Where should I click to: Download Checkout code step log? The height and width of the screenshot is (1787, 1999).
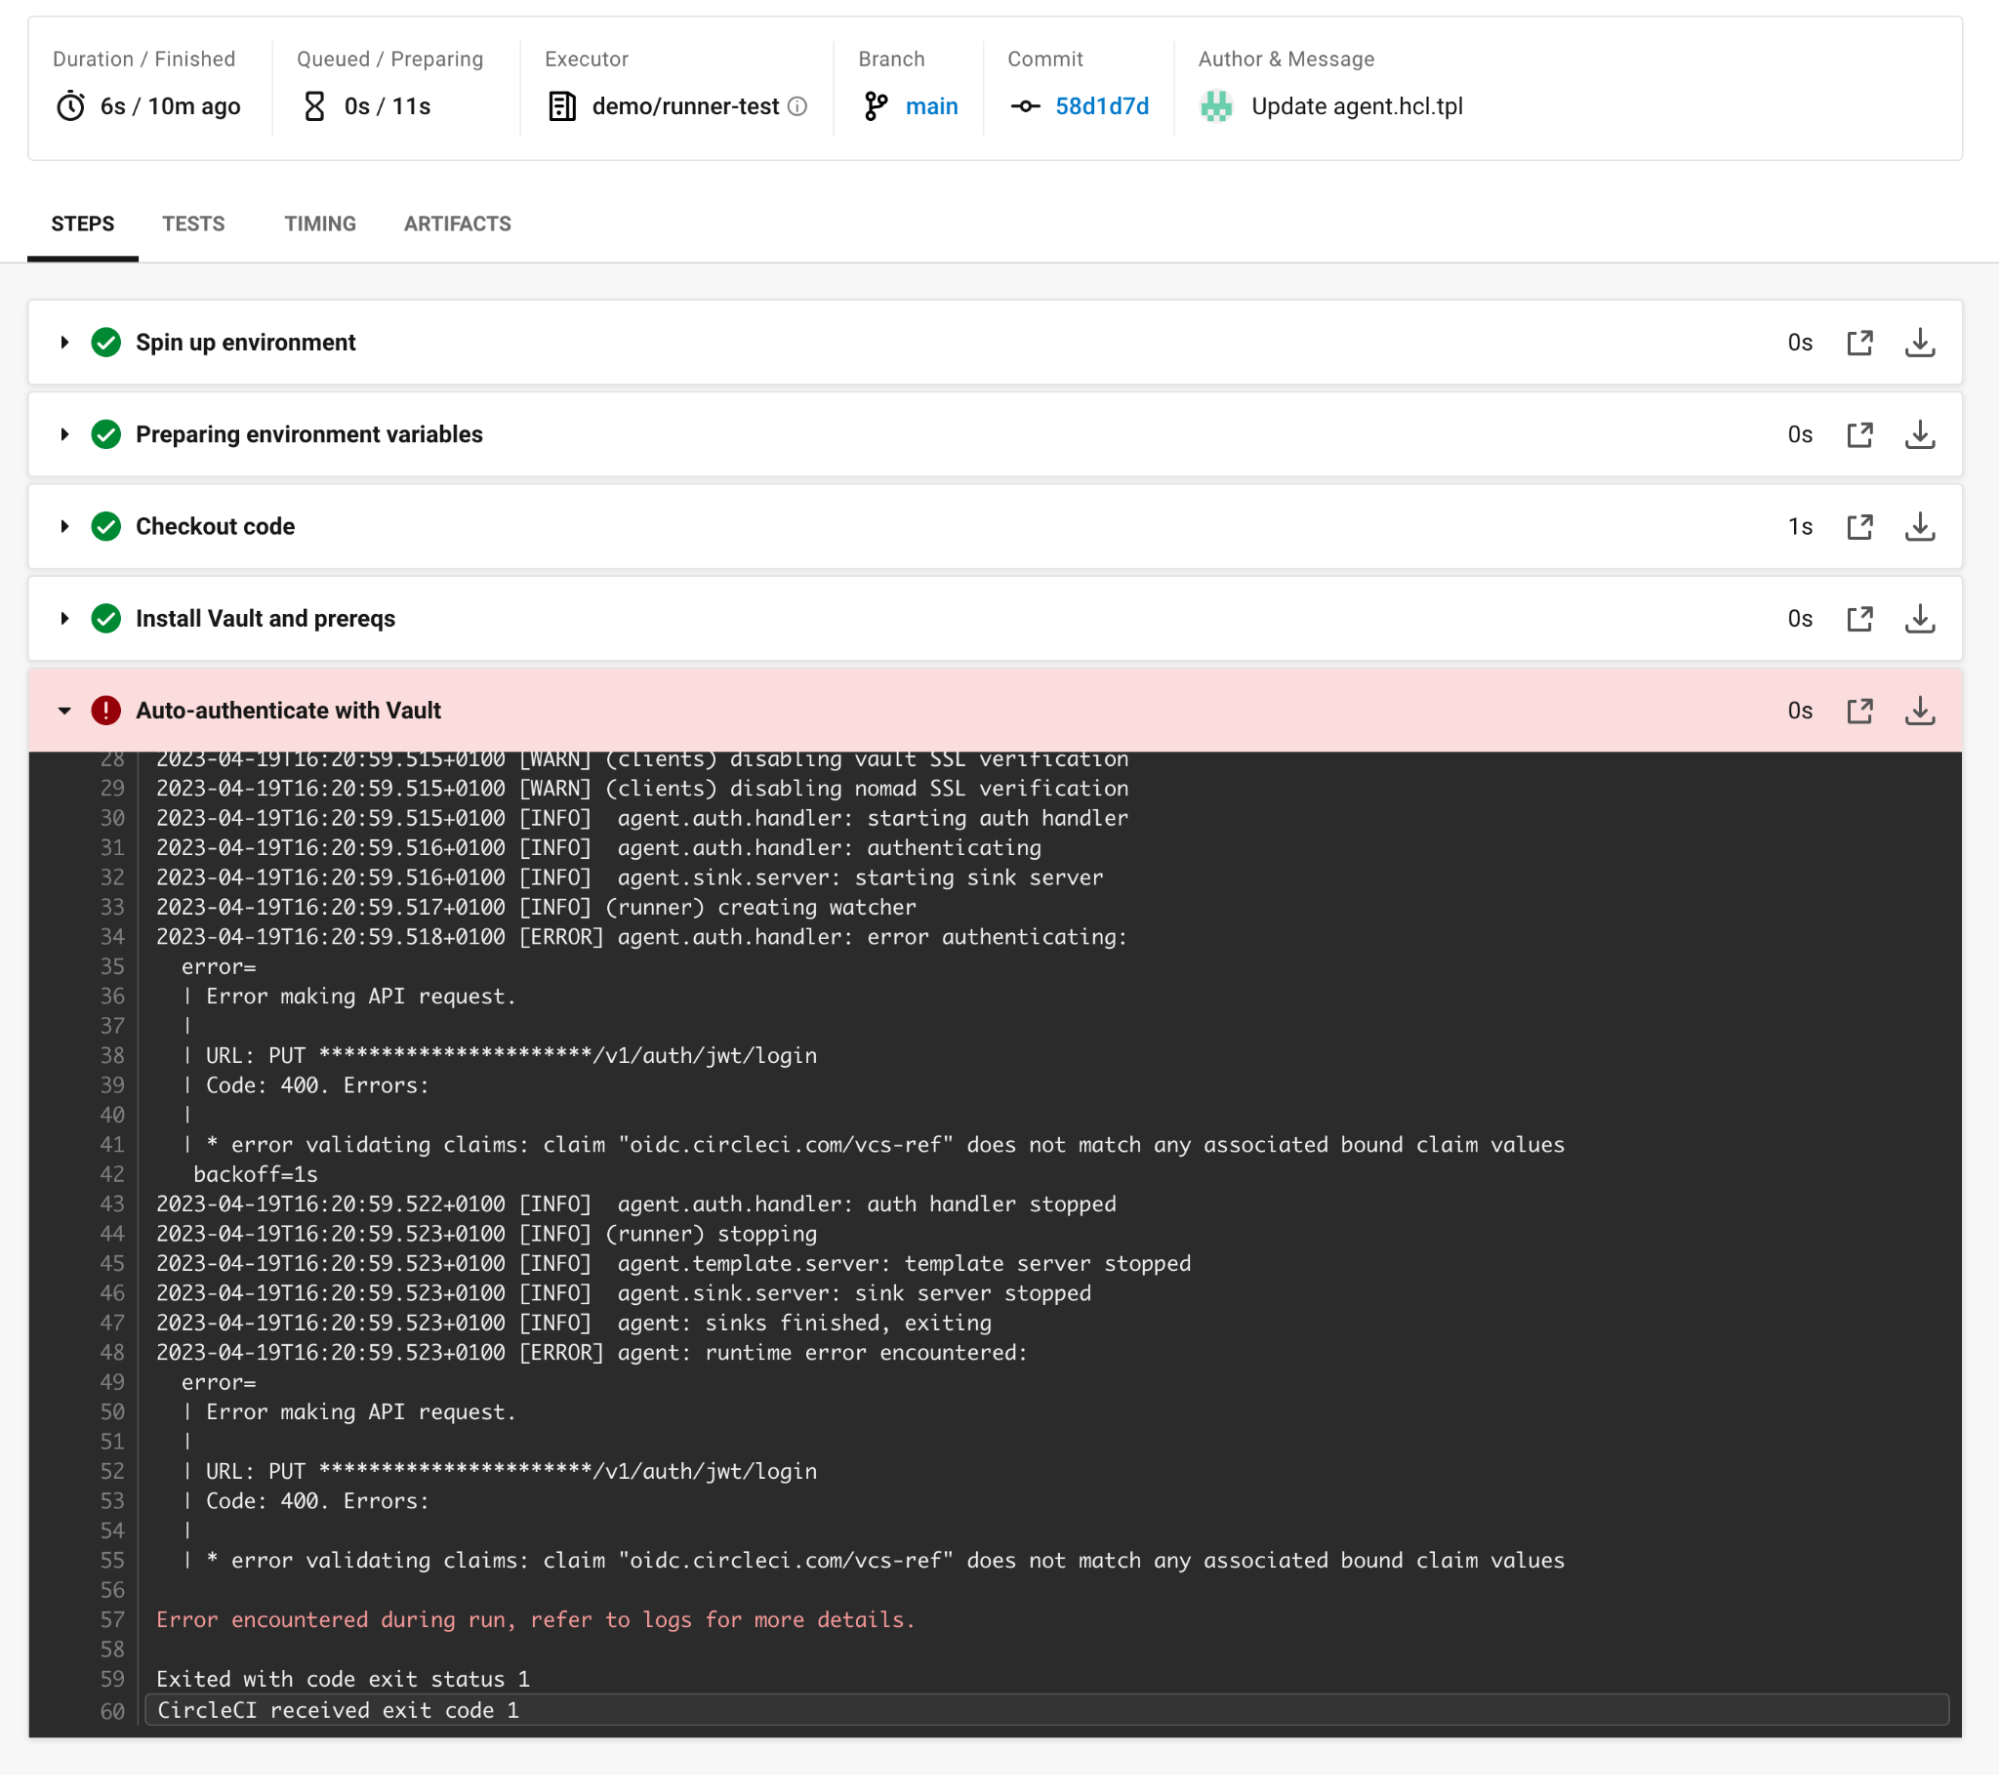[x=1919, y=527]
